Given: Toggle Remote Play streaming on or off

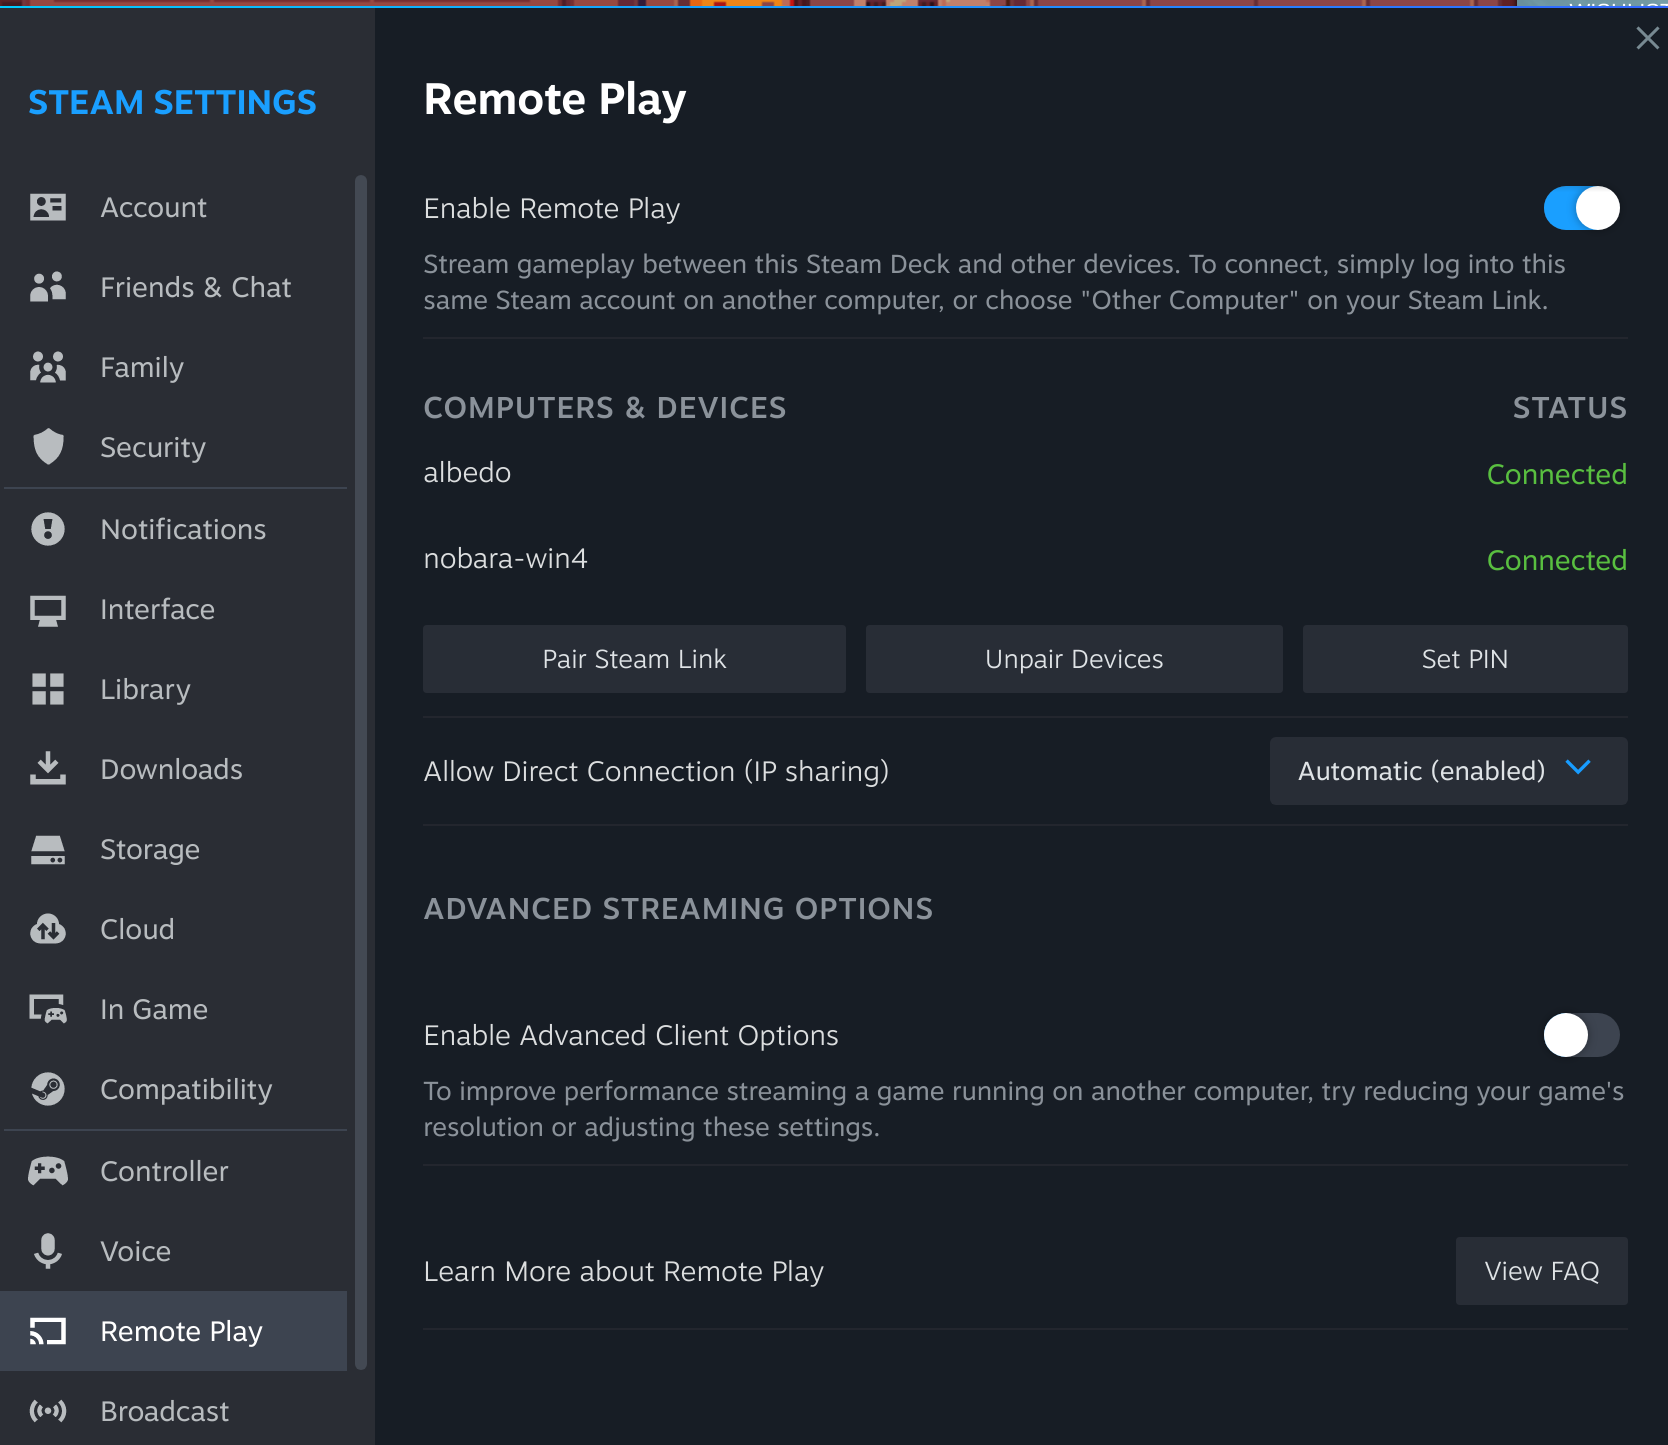Looking at the screenshot, I should coord(1581,208).
